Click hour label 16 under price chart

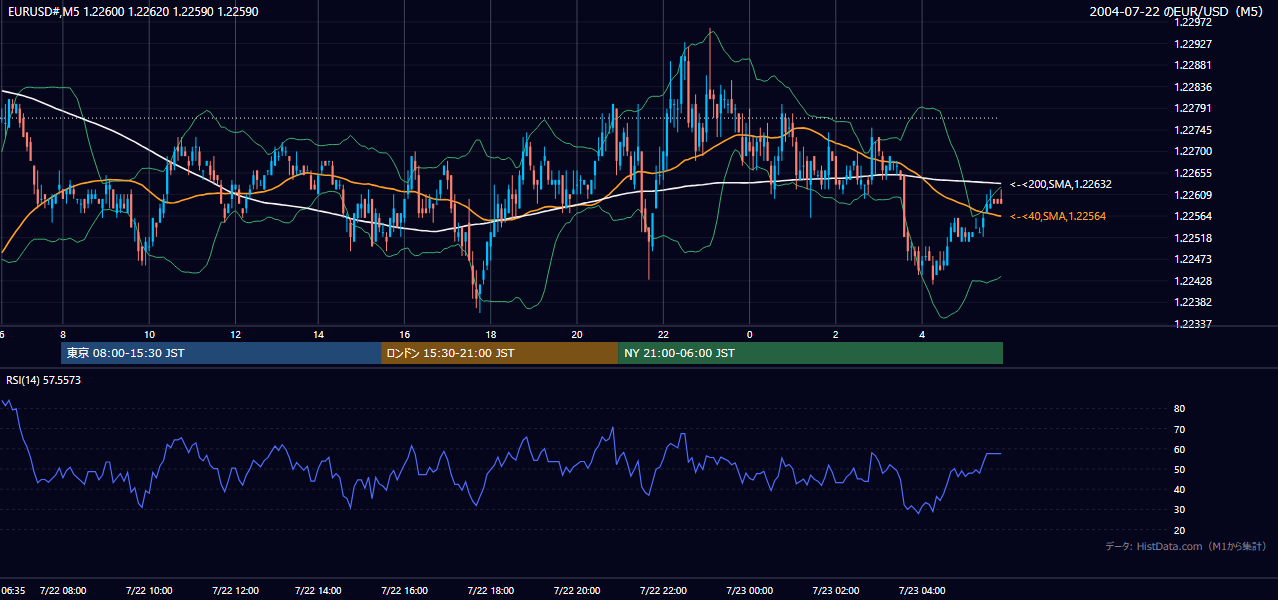click(405, 334)
